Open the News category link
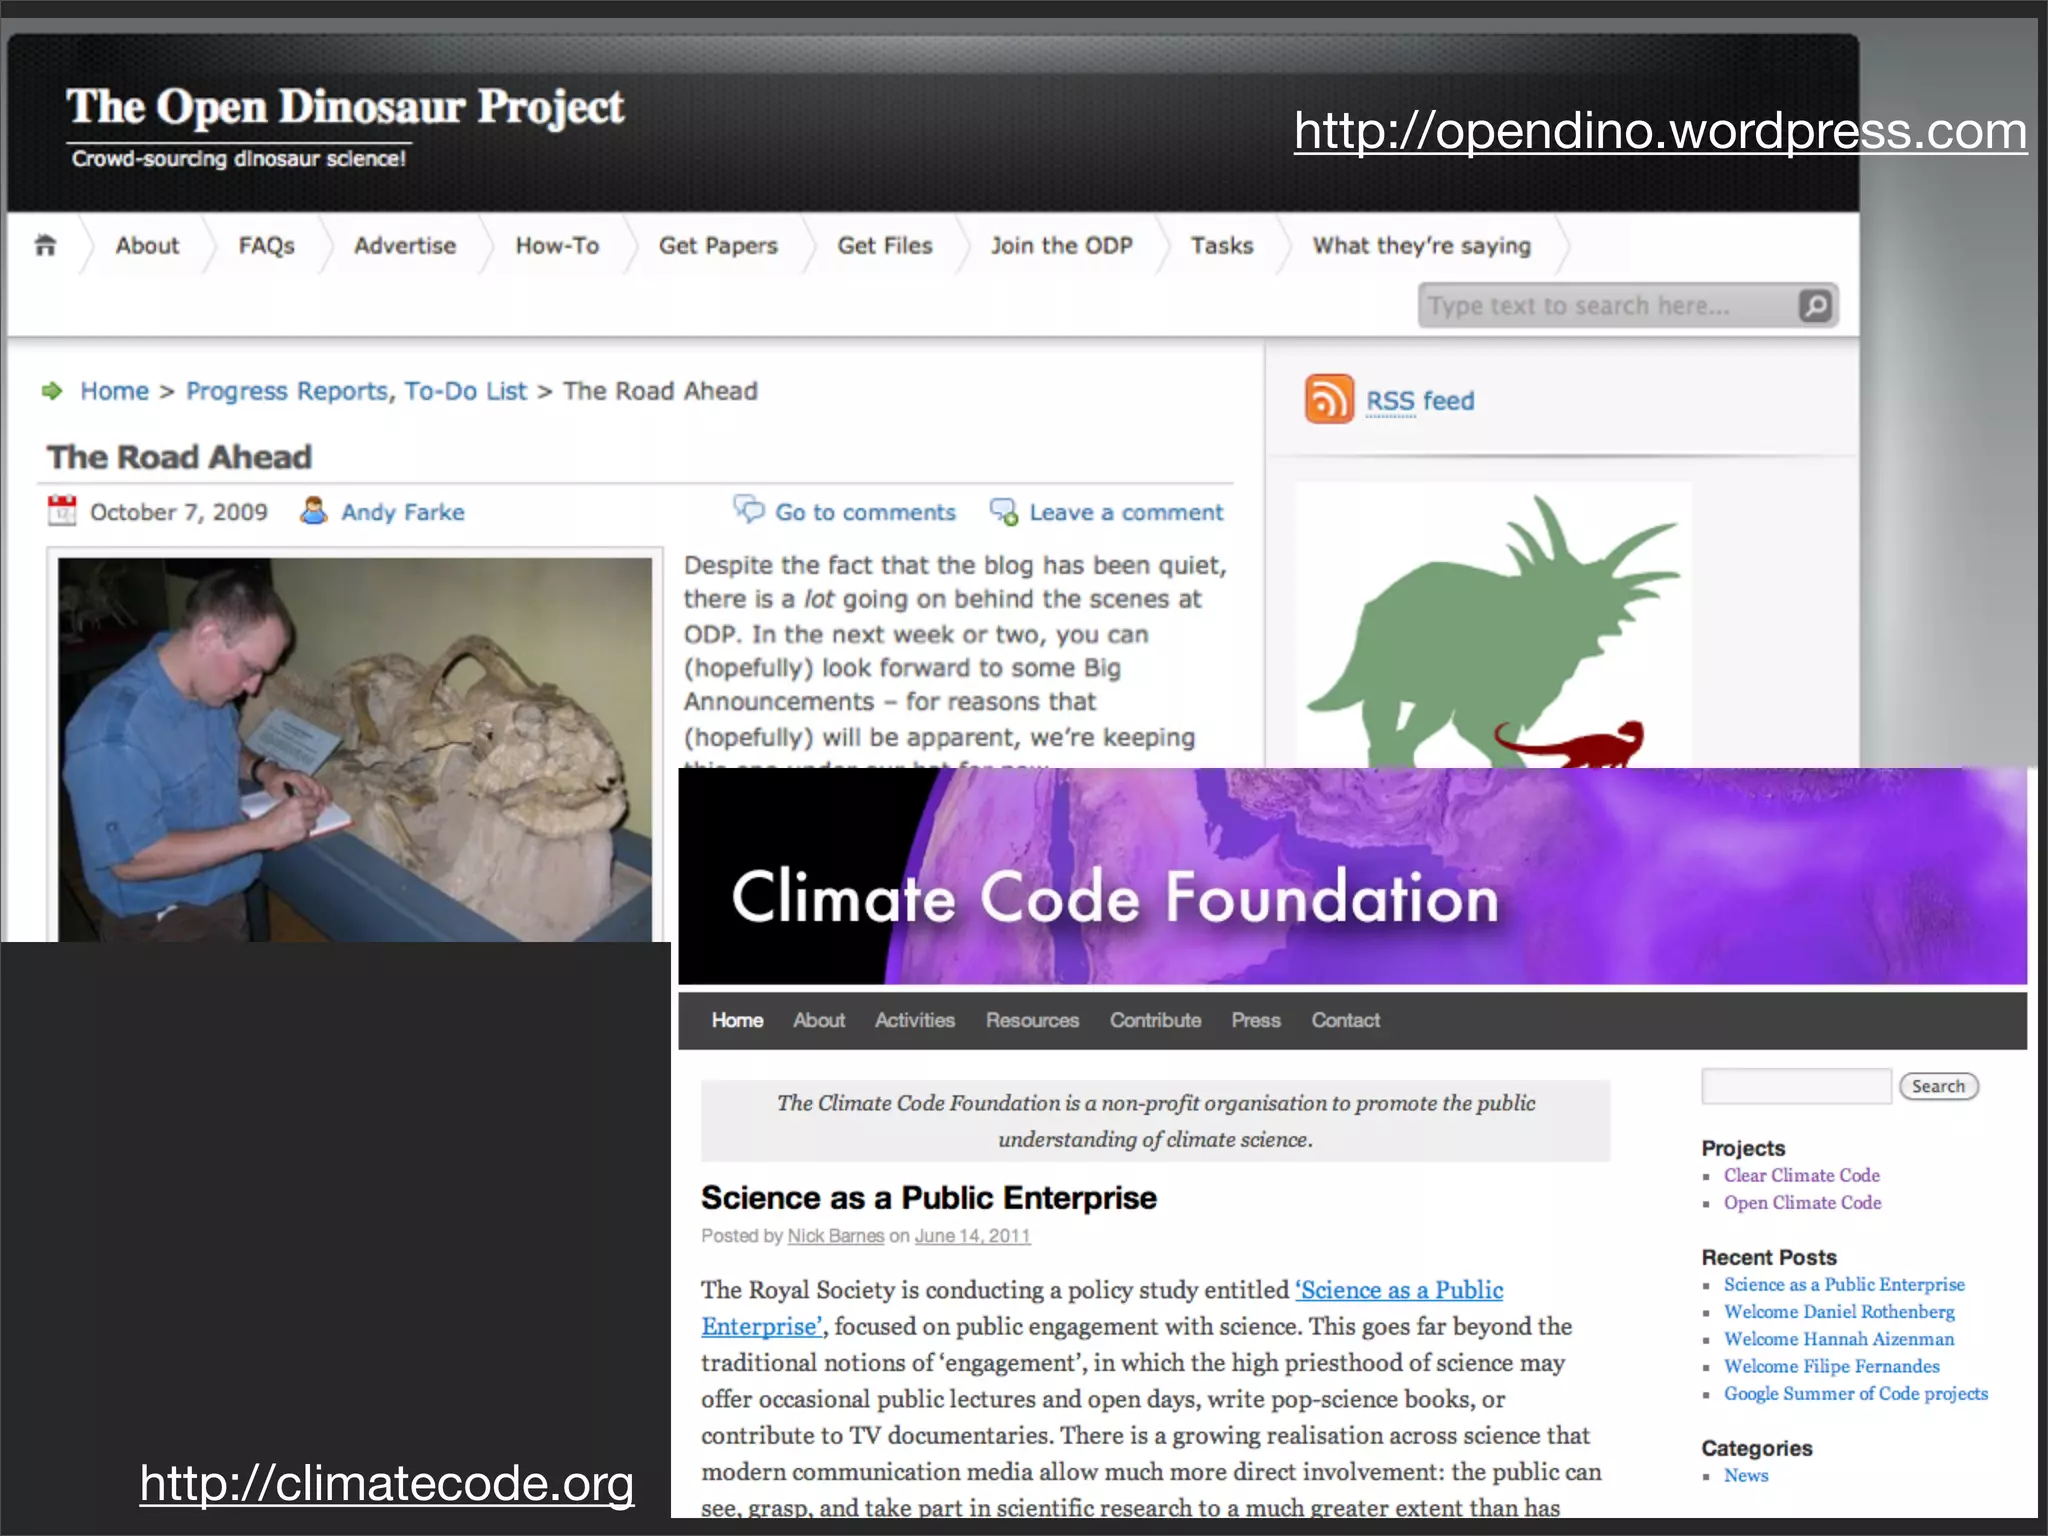 1746,1475
